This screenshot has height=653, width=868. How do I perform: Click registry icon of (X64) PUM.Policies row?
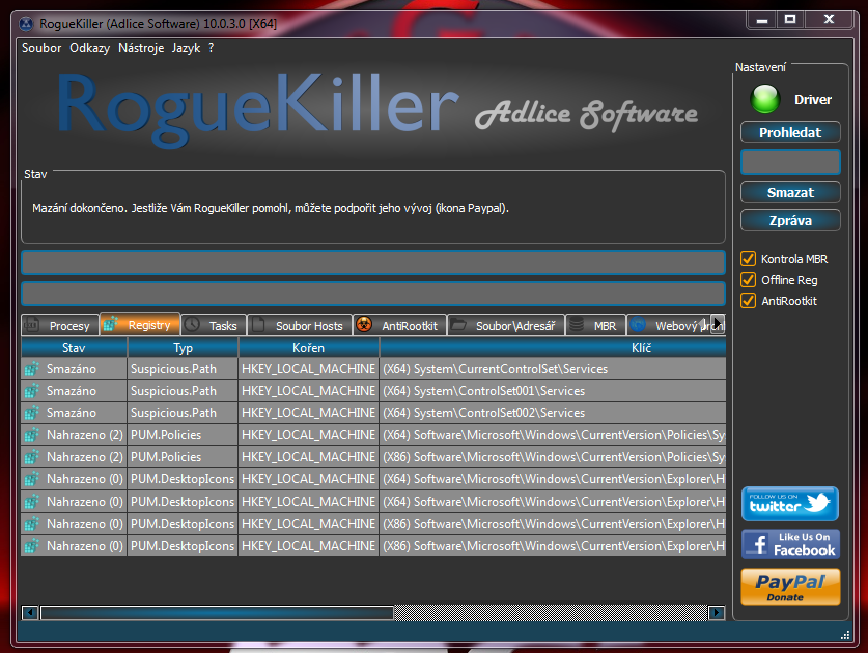pos(32,435)
